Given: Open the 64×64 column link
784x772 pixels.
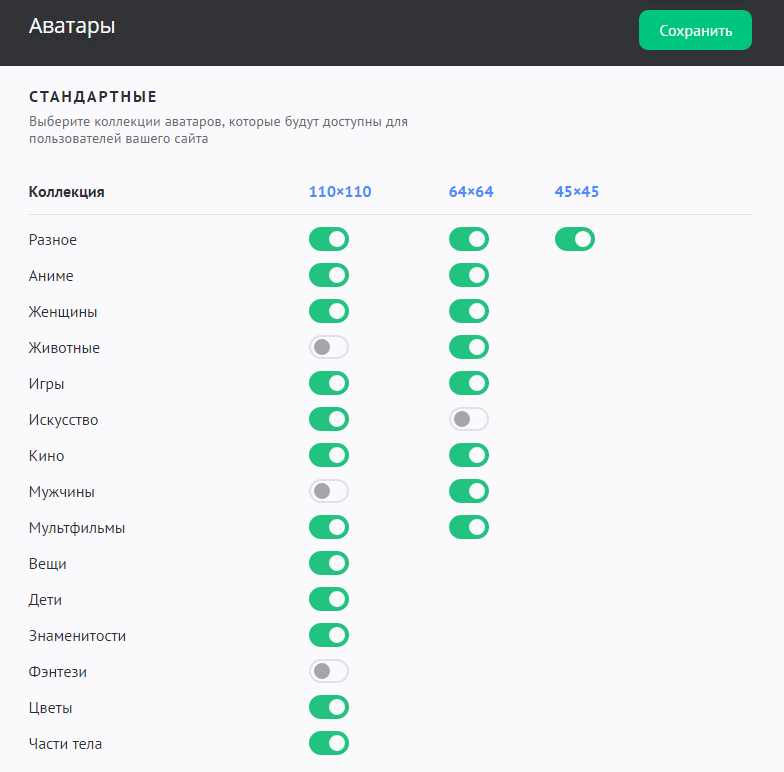Looking at the screenshot, I should [x=471, y=192].
